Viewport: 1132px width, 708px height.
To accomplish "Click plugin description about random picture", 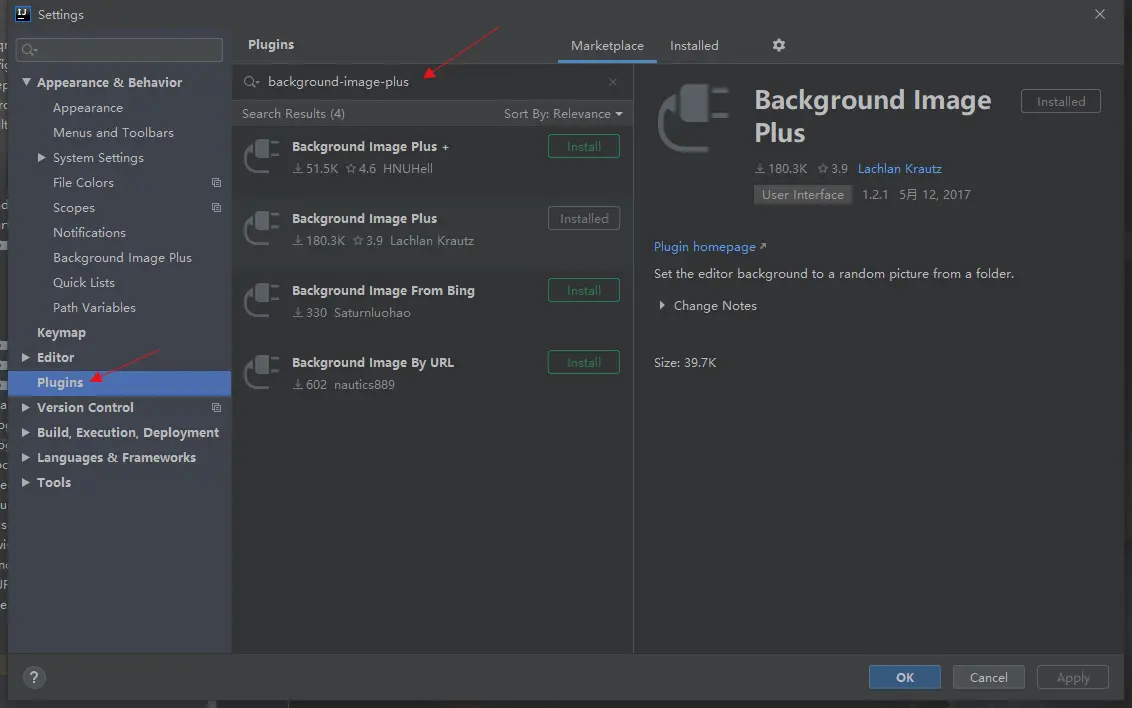I will tap(834, 274).
